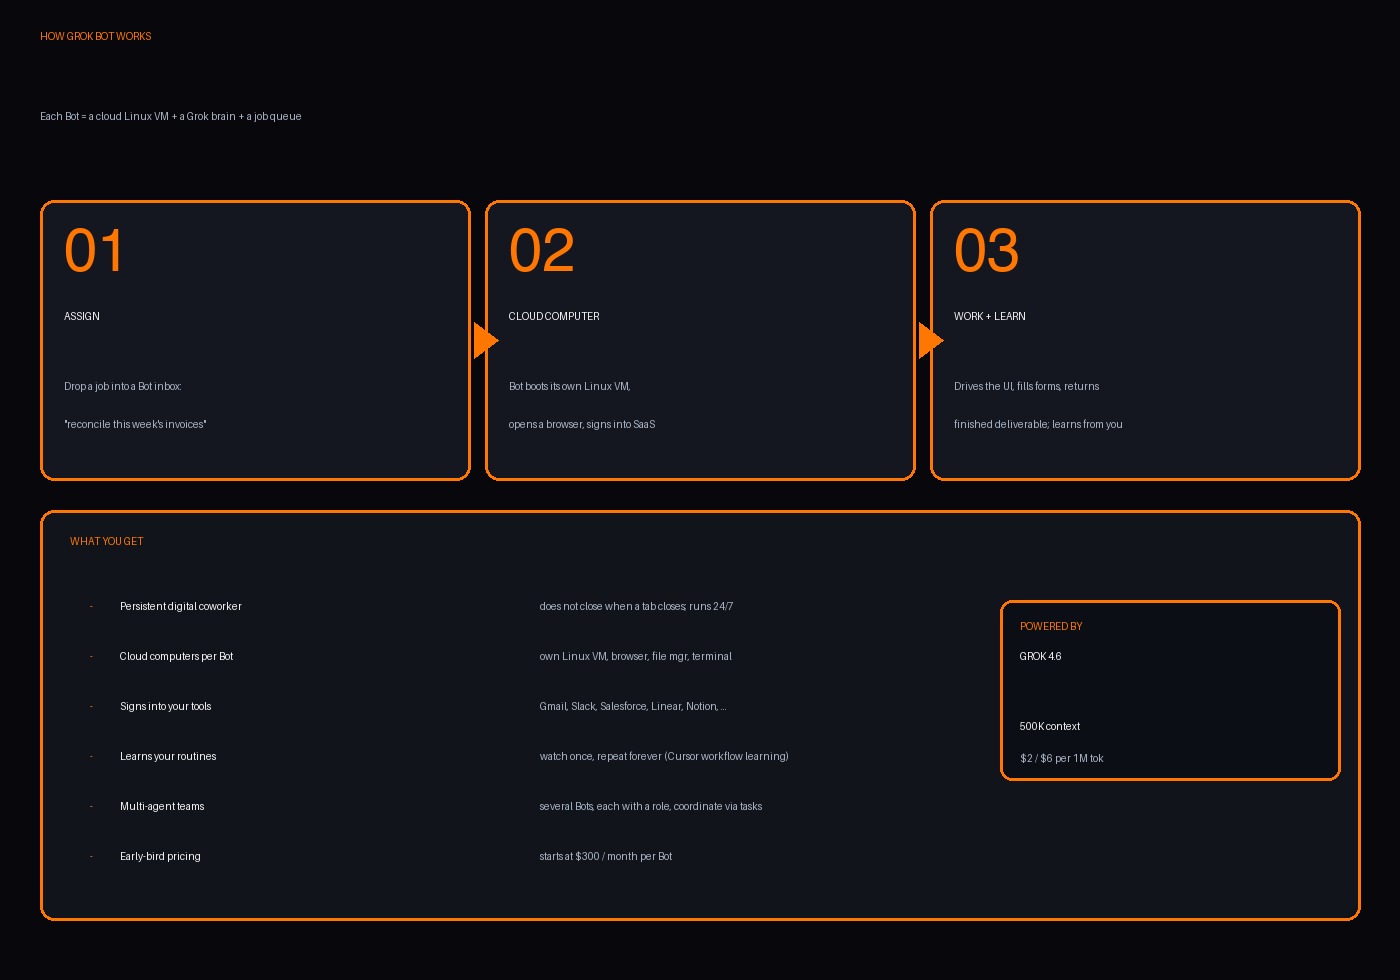Click 'opens a browser, signs into SaaS' line

tap(582, 424)
